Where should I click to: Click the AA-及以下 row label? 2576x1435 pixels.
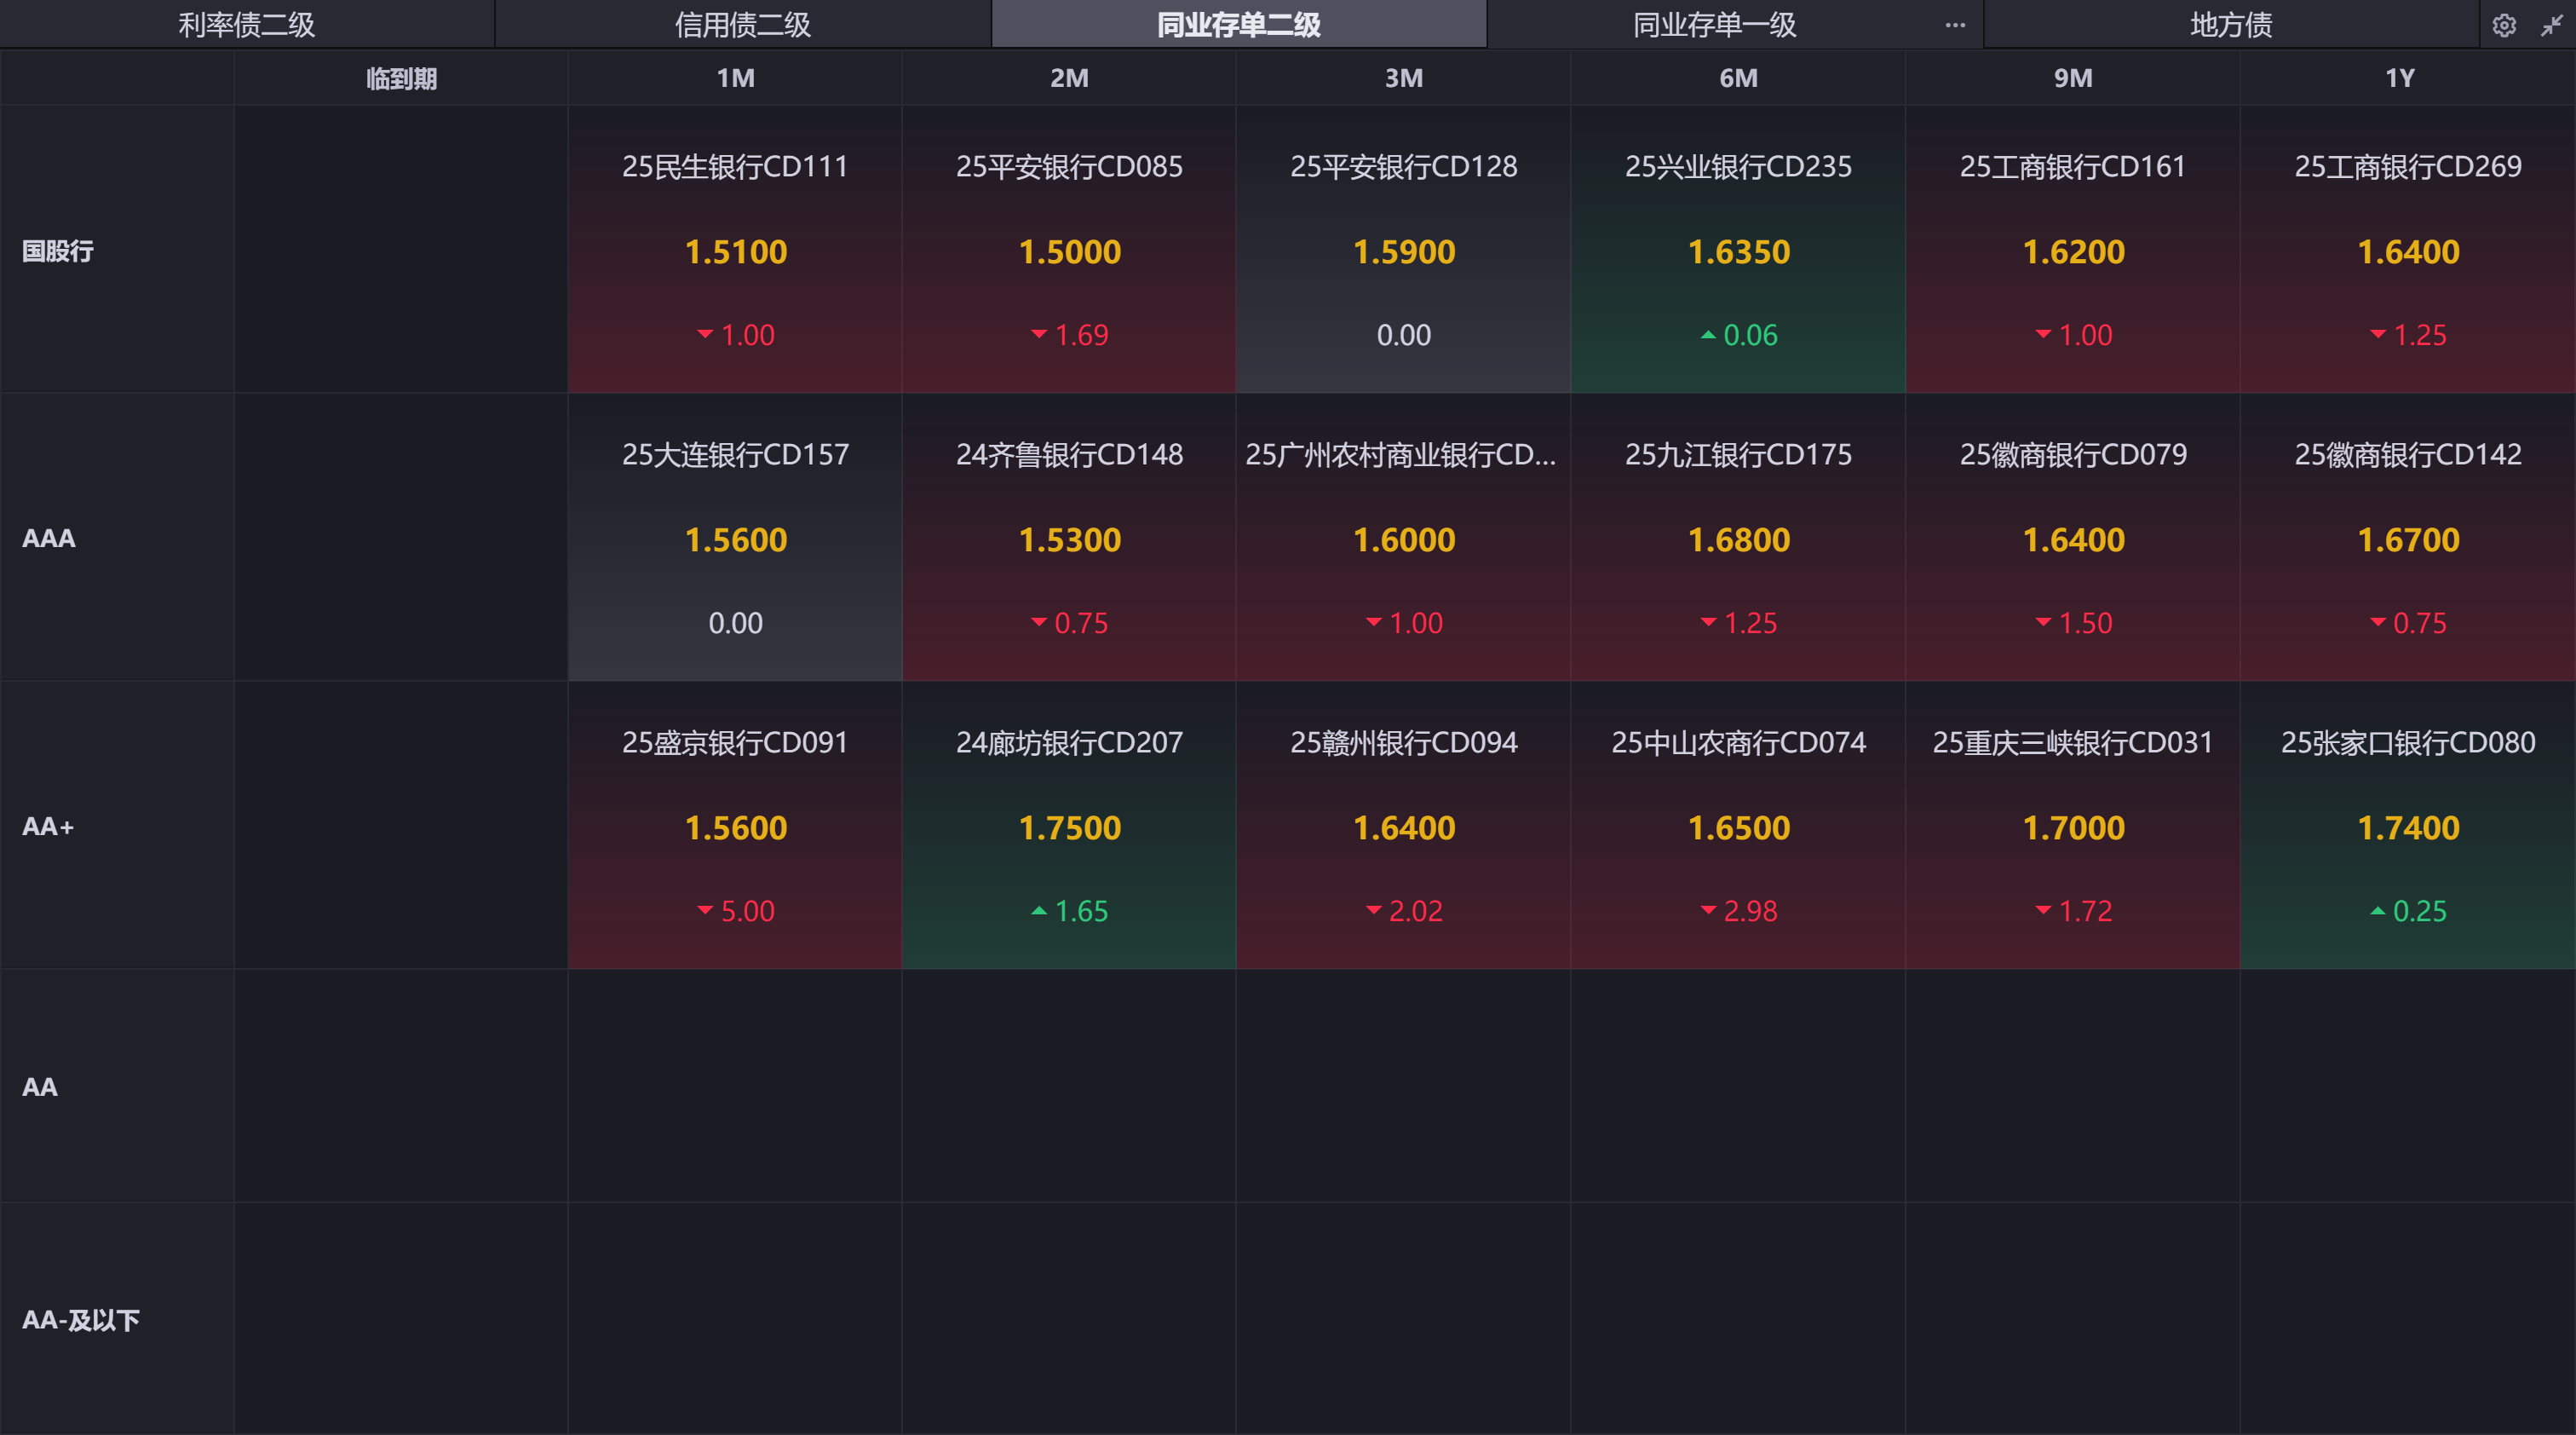click(x=81, y=1320)
